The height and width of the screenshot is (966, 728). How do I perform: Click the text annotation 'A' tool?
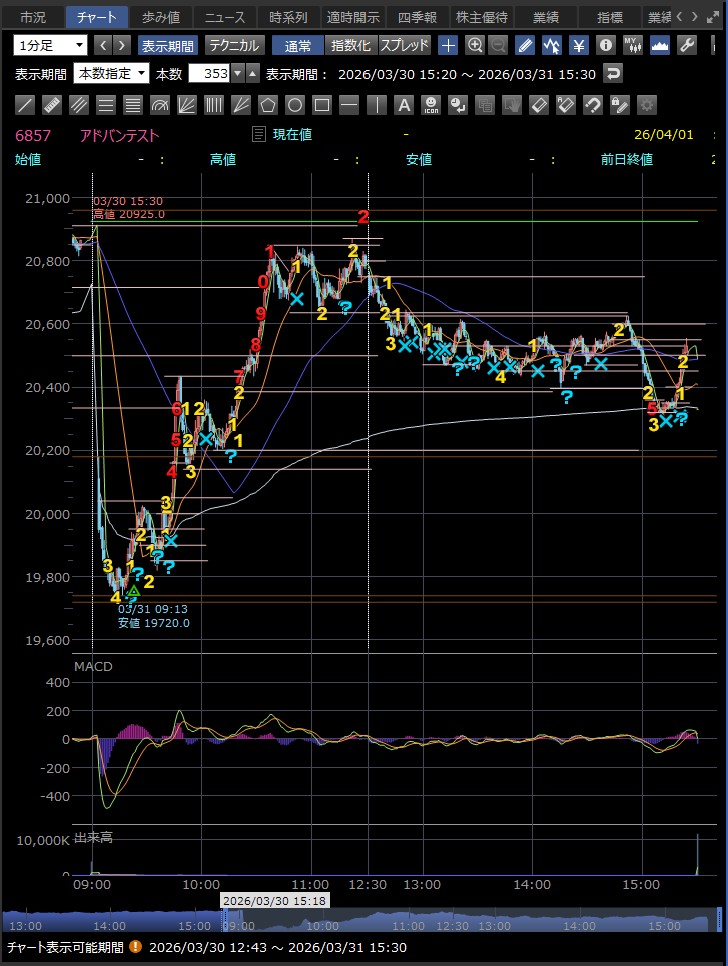[403, 105]
